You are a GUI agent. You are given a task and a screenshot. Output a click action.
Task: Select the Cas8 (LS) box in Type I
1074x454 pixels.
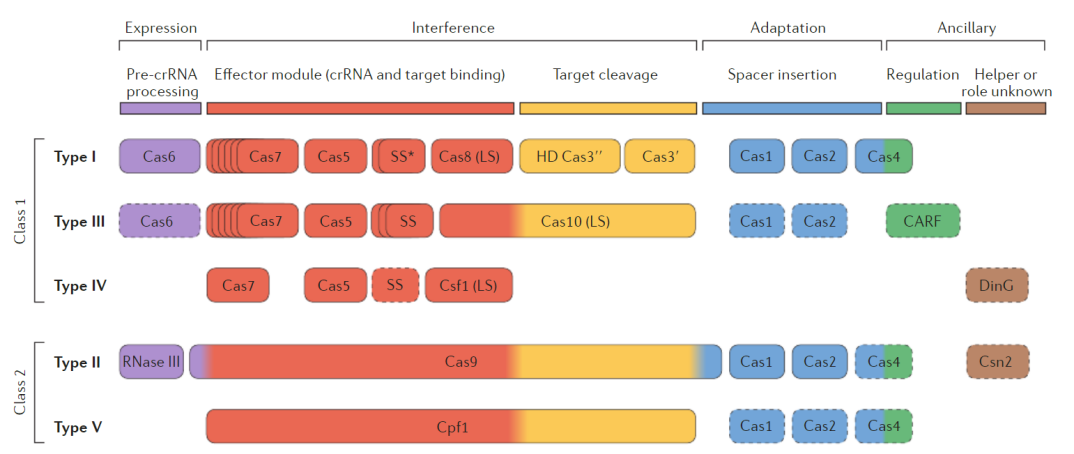click(x=471, y=156)
